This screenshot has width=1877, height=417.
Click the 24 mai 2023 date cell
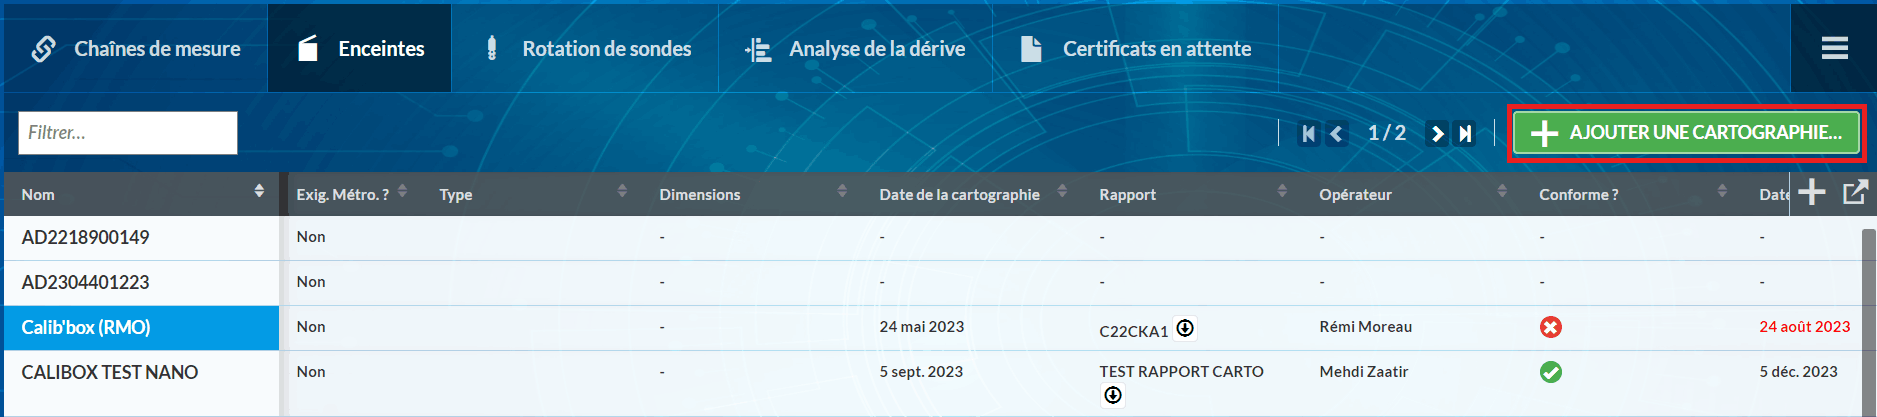pos(922,327)
